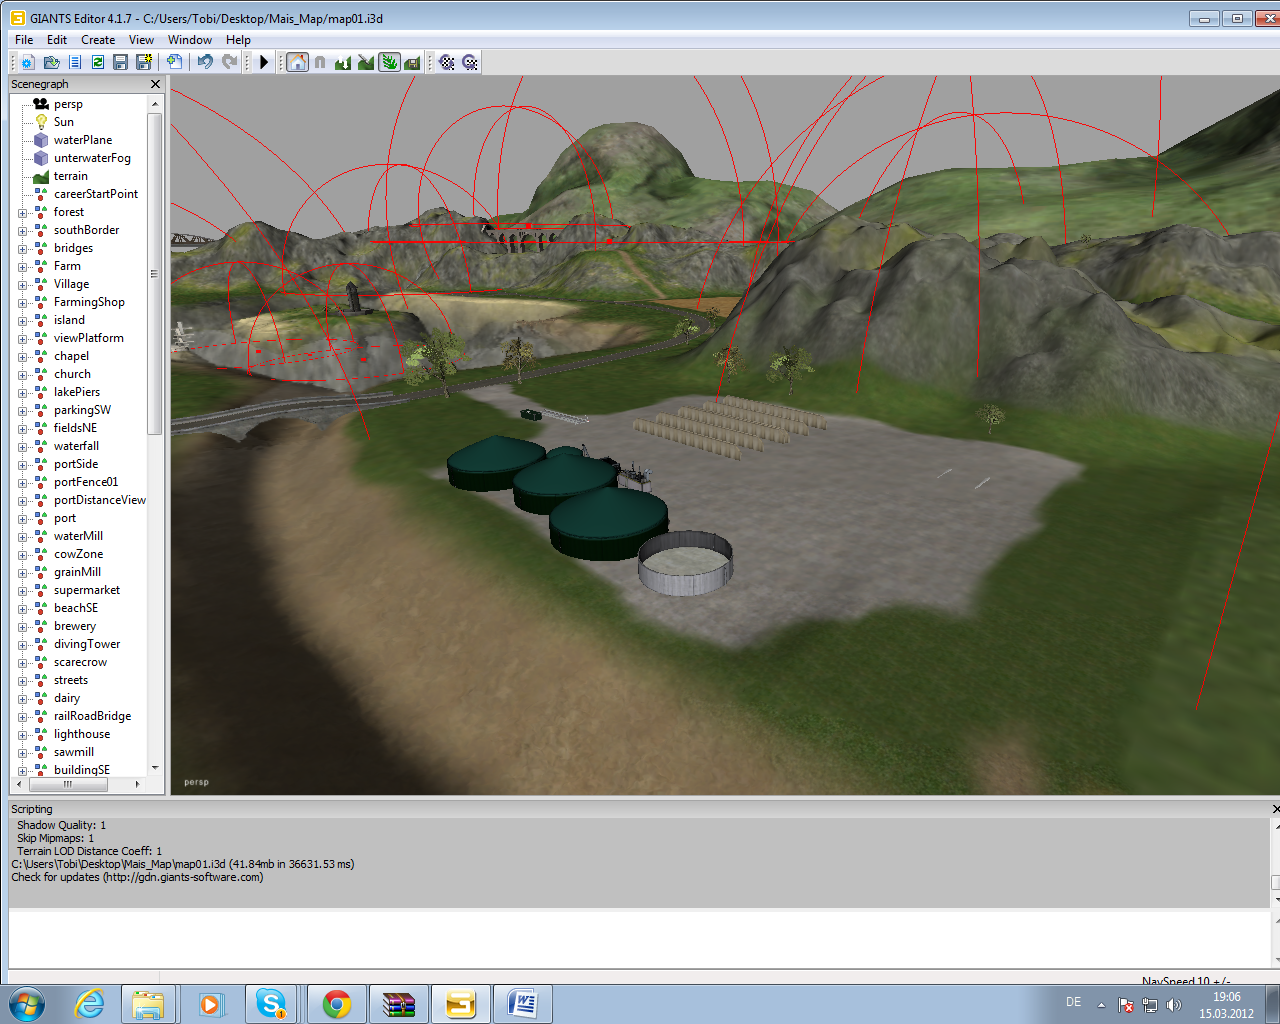
Task: Select the terrain node icon
Action: pos(41,176)
